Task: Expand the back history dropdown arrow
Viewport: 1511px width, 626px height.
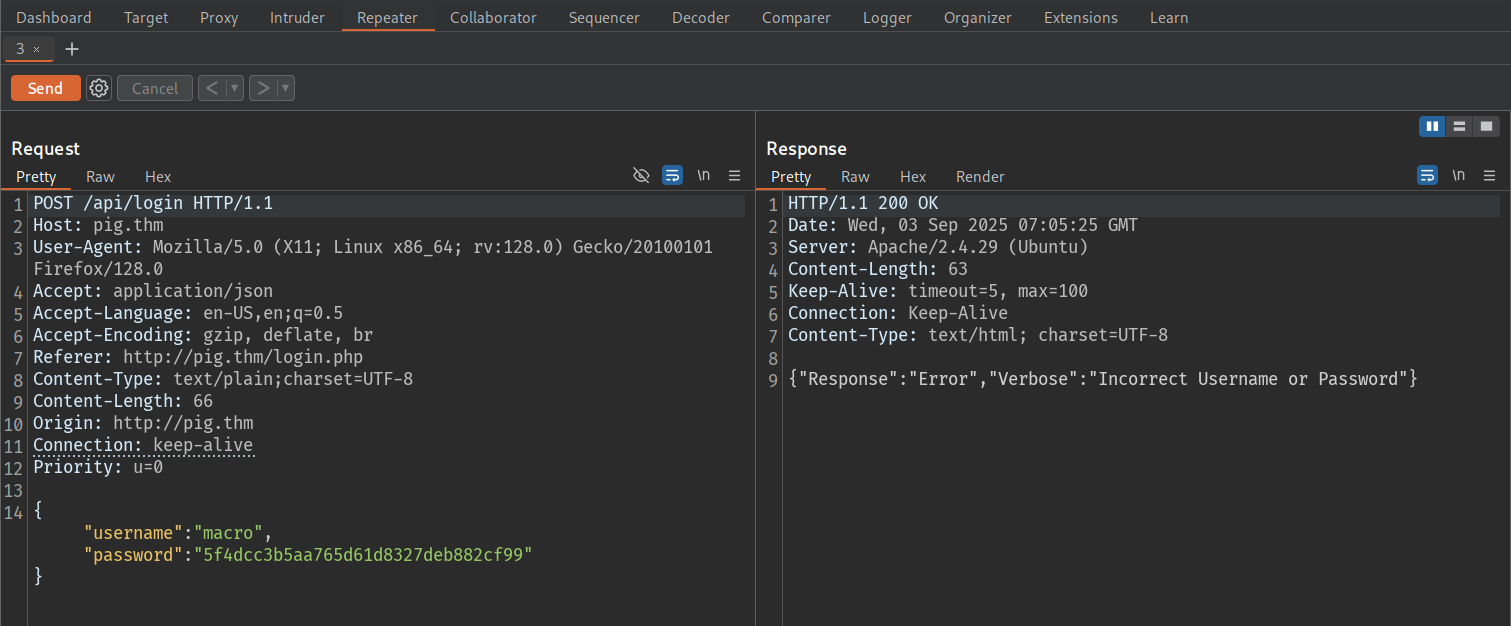Action: (235, 88)
